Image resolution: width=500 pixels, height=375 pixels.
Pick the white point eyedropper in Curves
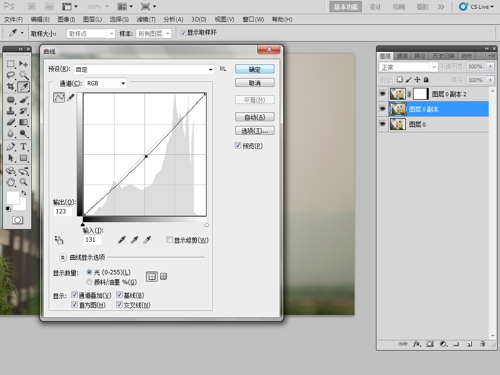pos(147,240)
